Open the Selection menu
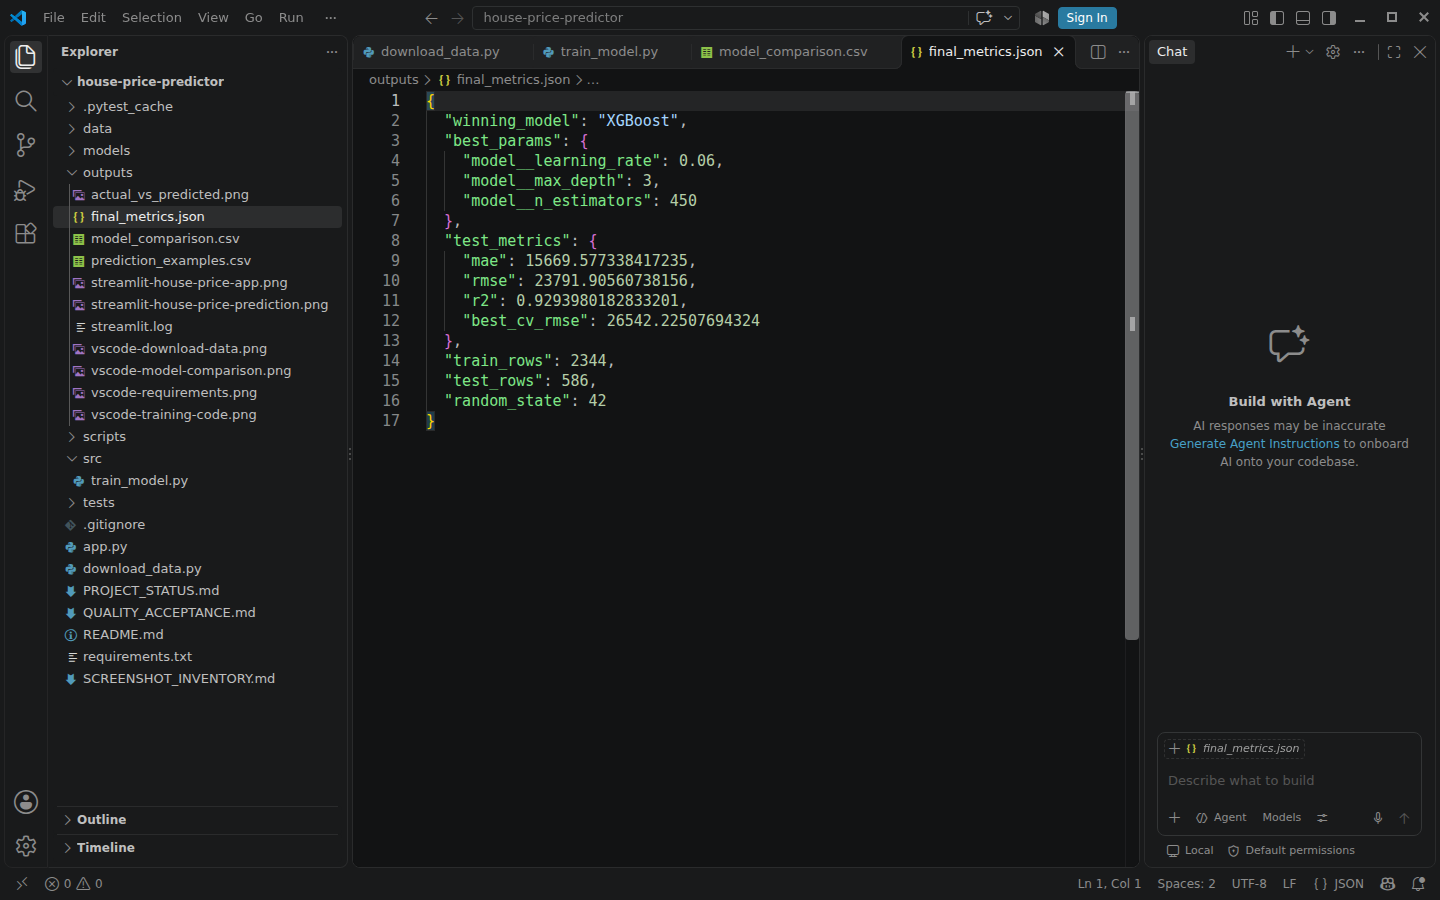 pyautogui.click(x=152, y=18)
